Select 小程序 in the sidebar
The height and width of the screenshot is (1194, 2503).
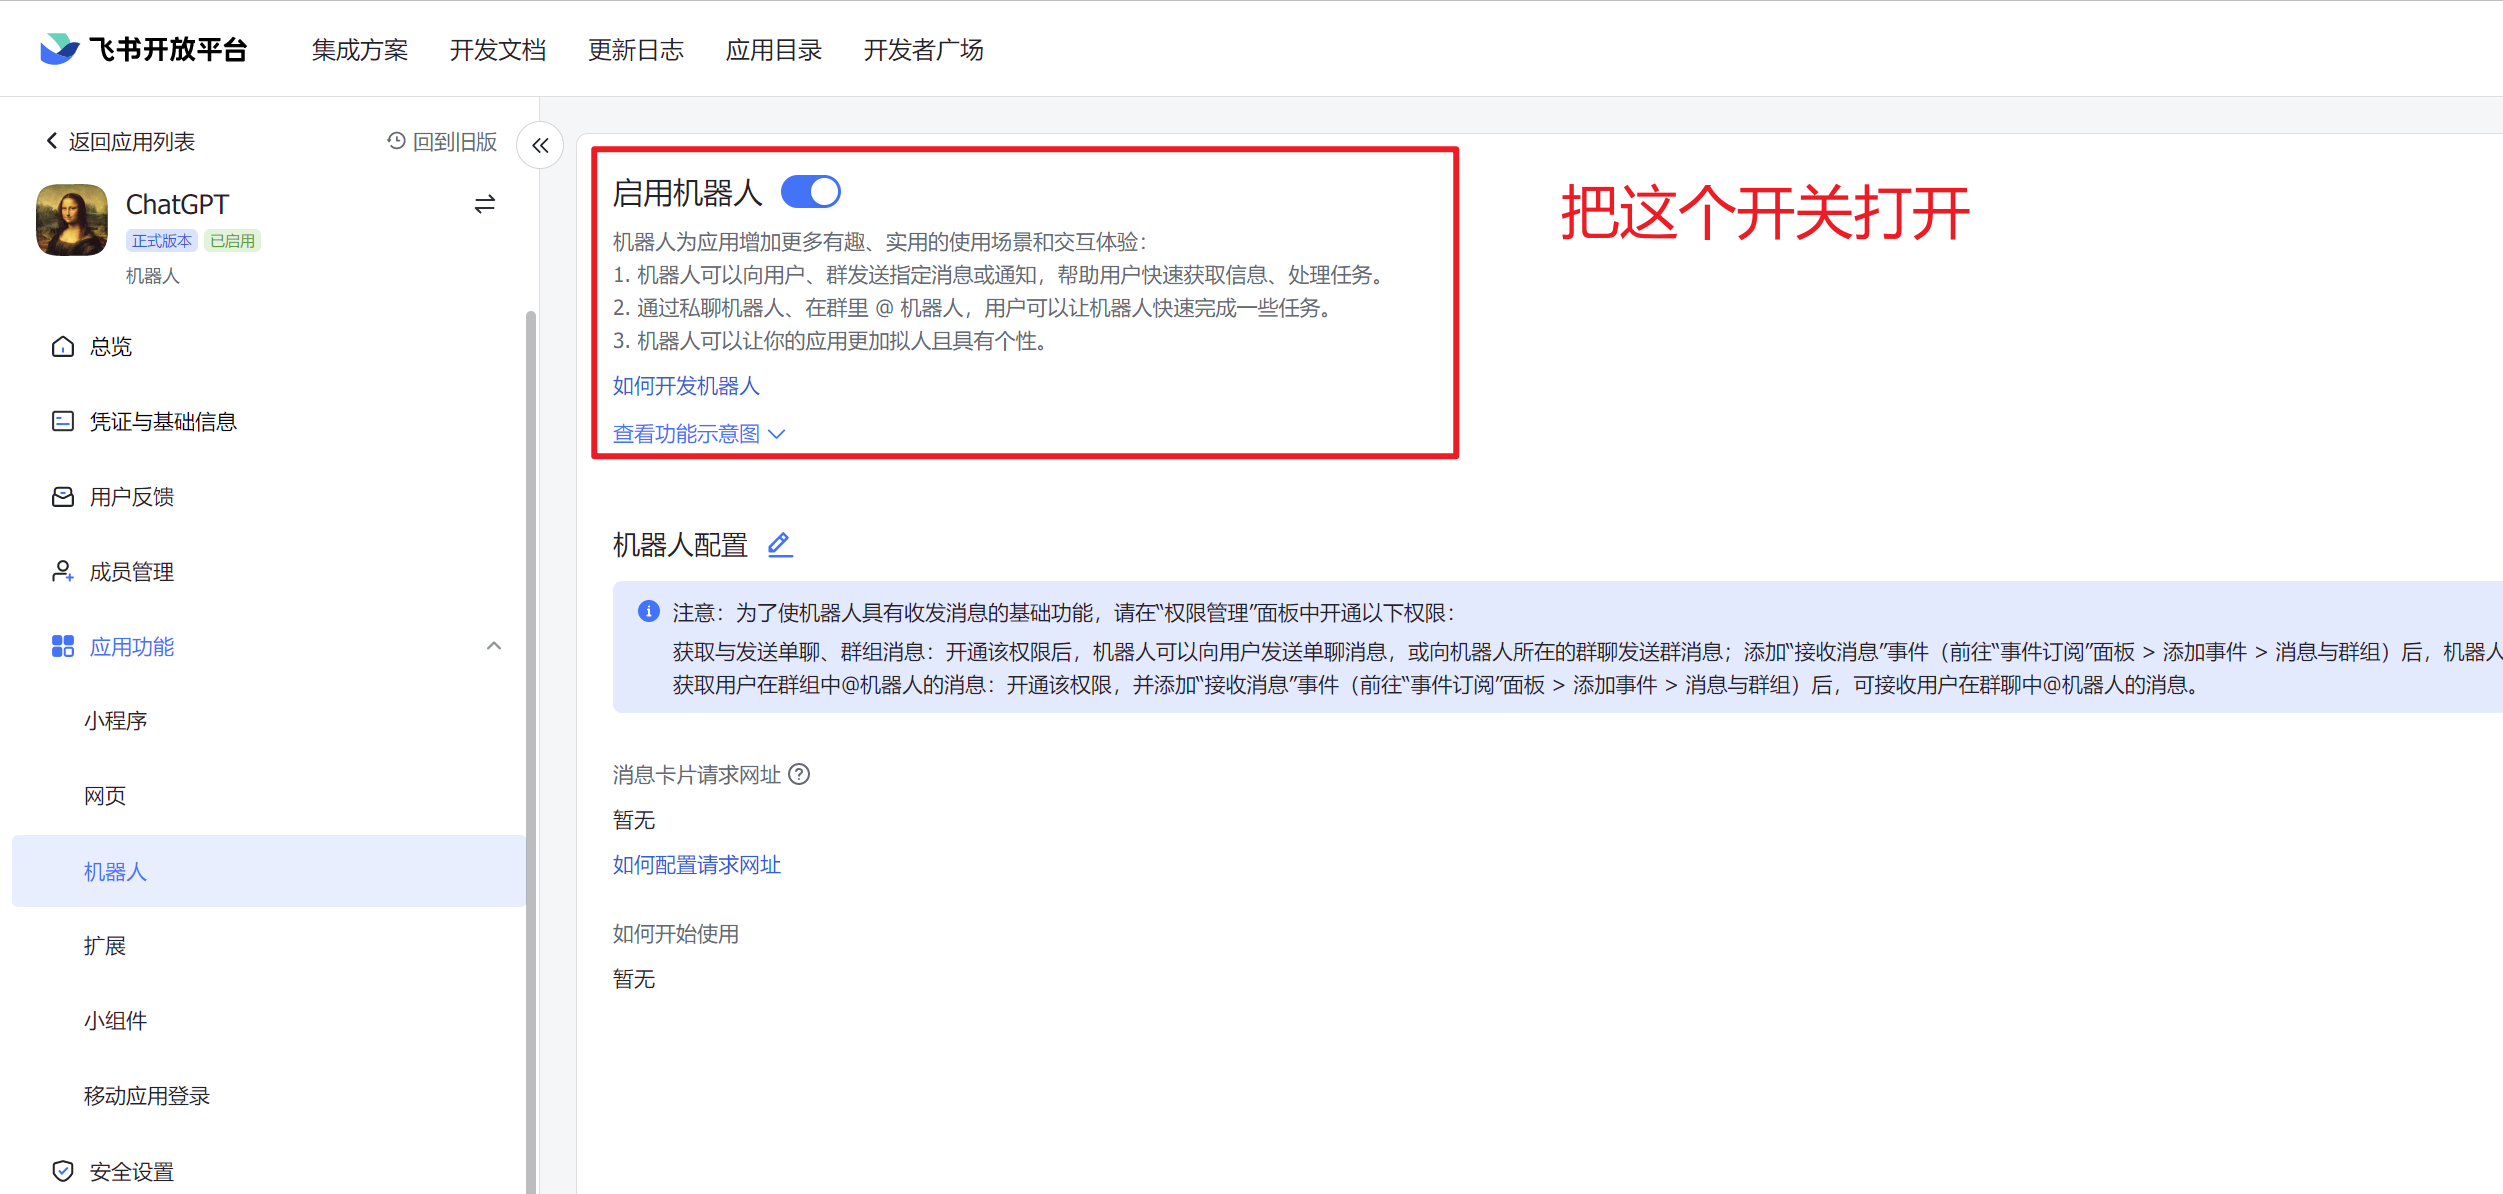tap(115, 721)
